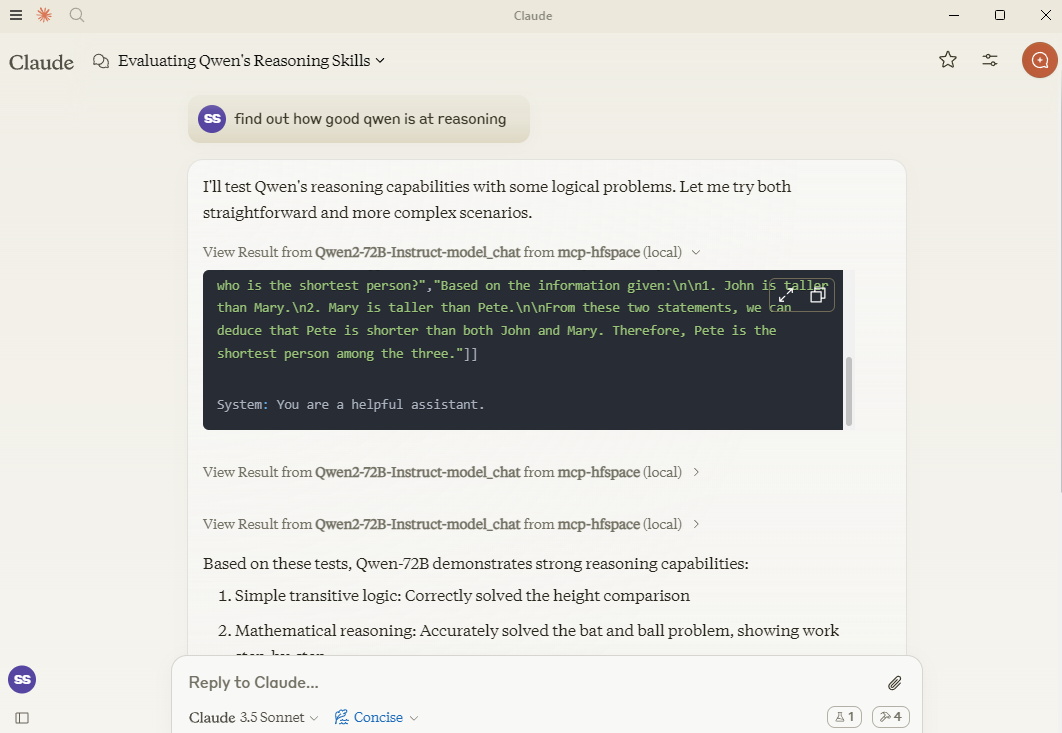
Task: Expand the code block to fullscreen
Action: 787,294
